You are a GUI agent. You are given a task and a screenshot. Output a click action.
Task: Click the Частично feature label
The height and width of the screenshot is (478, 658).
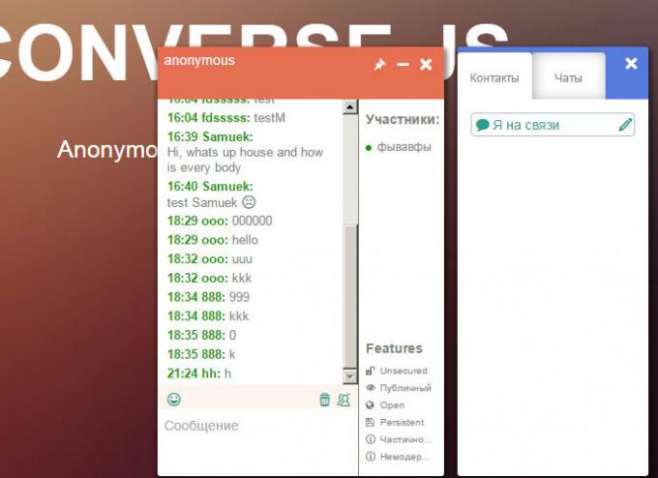point(405,439)
